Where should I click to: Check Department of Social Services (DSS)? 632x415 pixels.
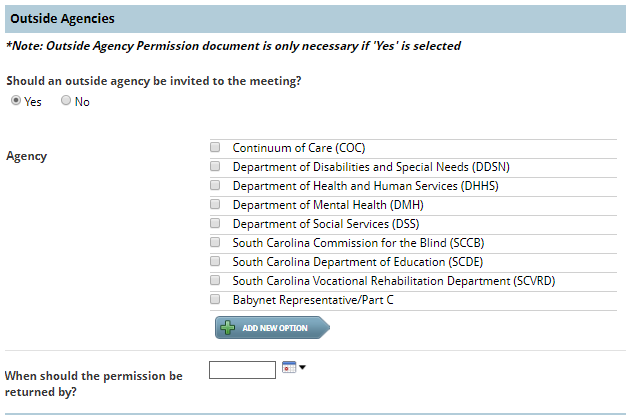click(215, 223)
